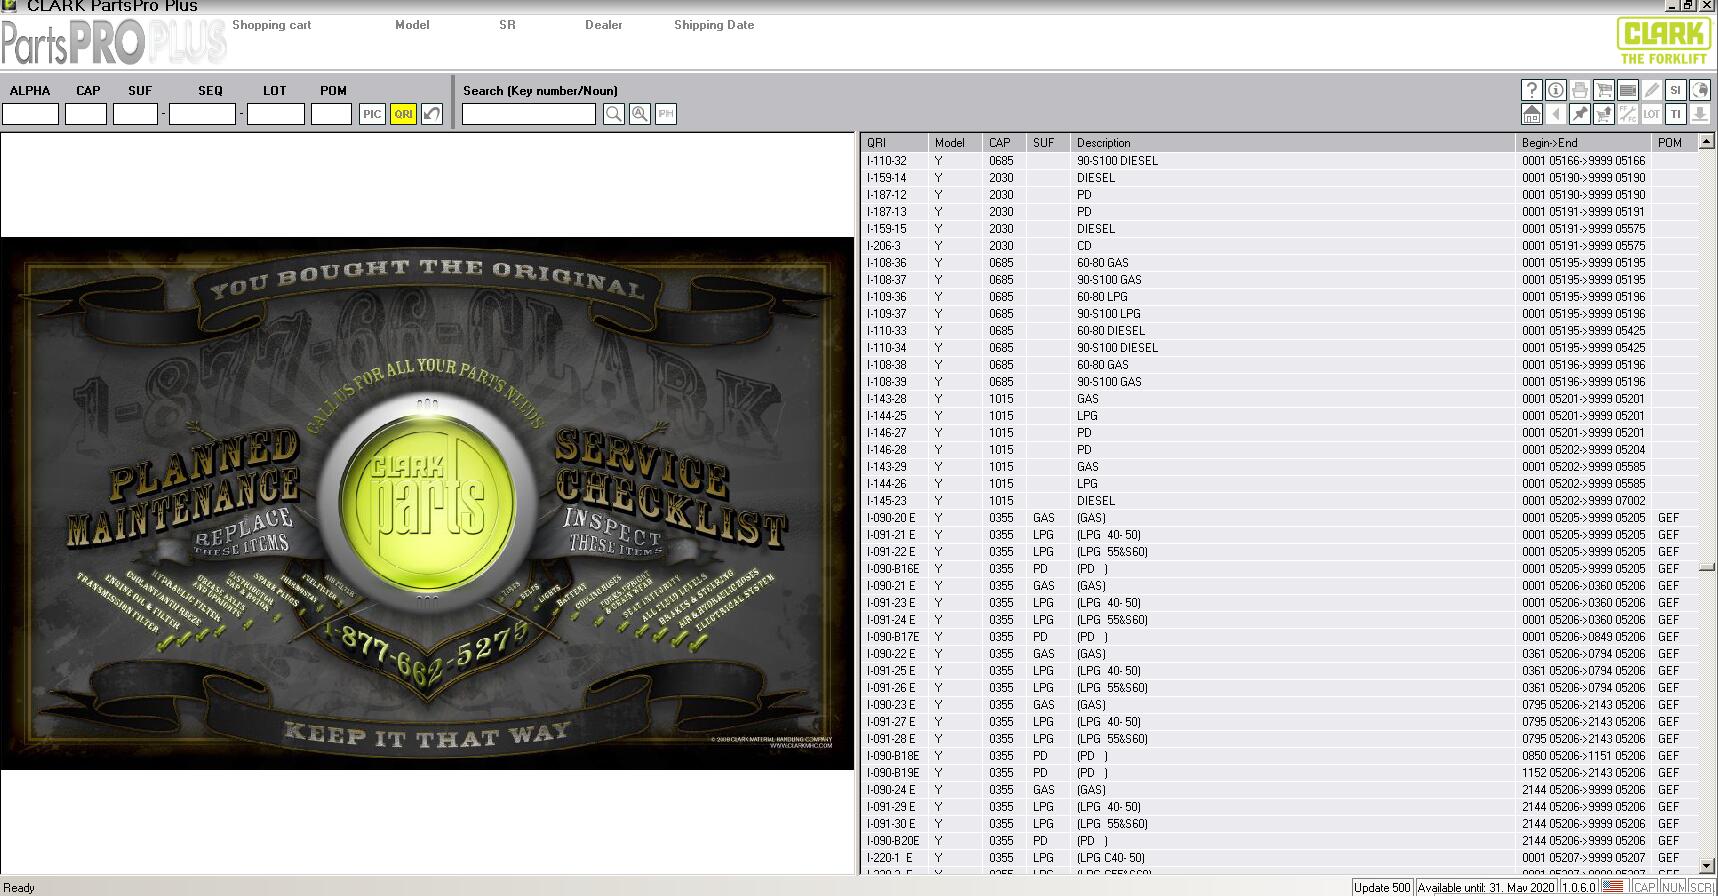Click the download arrow icon
Screen dimensions: 1718x896
[x=1699, y=114]
